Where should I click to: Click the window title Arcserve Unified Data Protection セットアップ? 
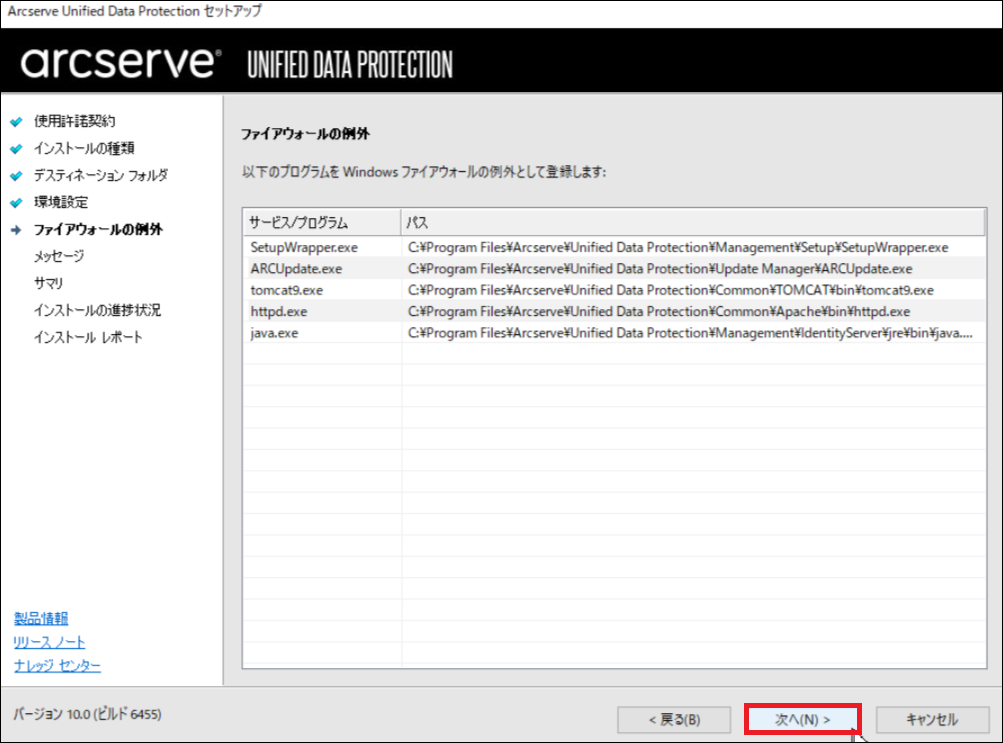pos(134,11)
